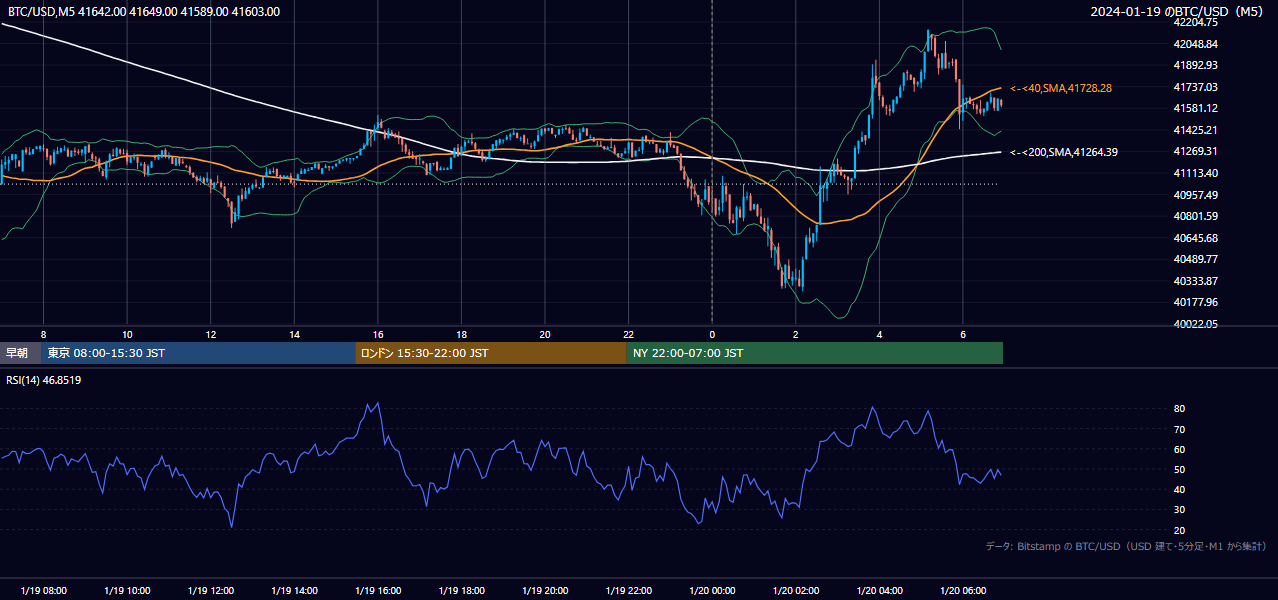
Task: Click the 東京 08:00-15:30 JST session bar
Action: [x=199, y=353]
